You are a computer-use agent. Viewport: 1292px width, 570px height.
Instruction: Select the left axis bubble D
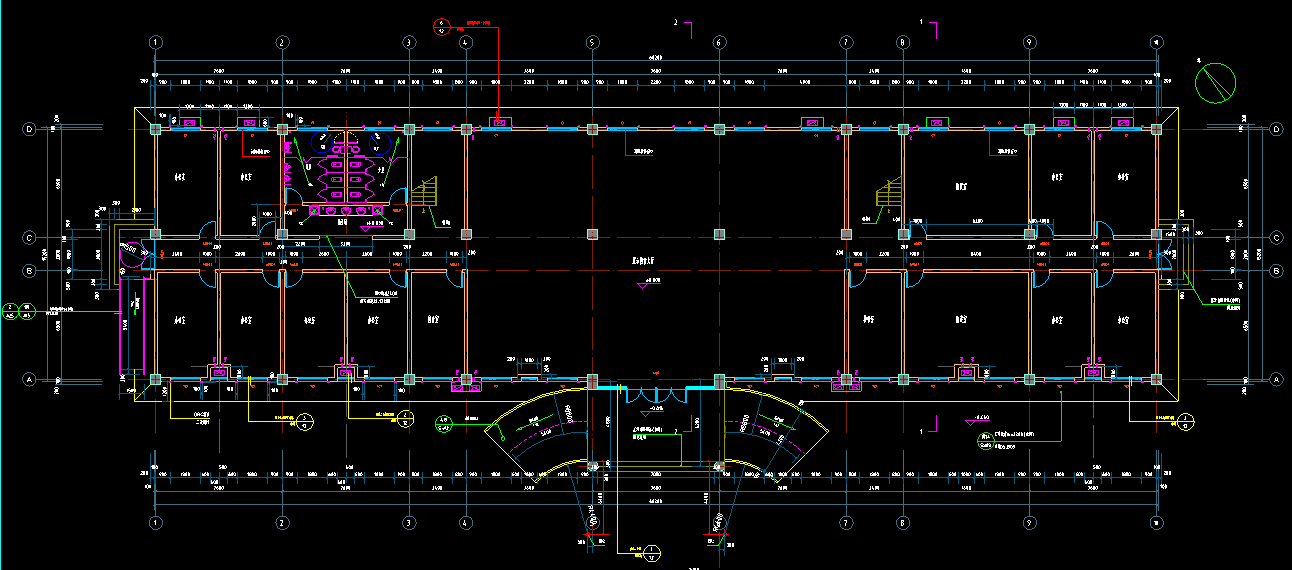tap(29, 129)
